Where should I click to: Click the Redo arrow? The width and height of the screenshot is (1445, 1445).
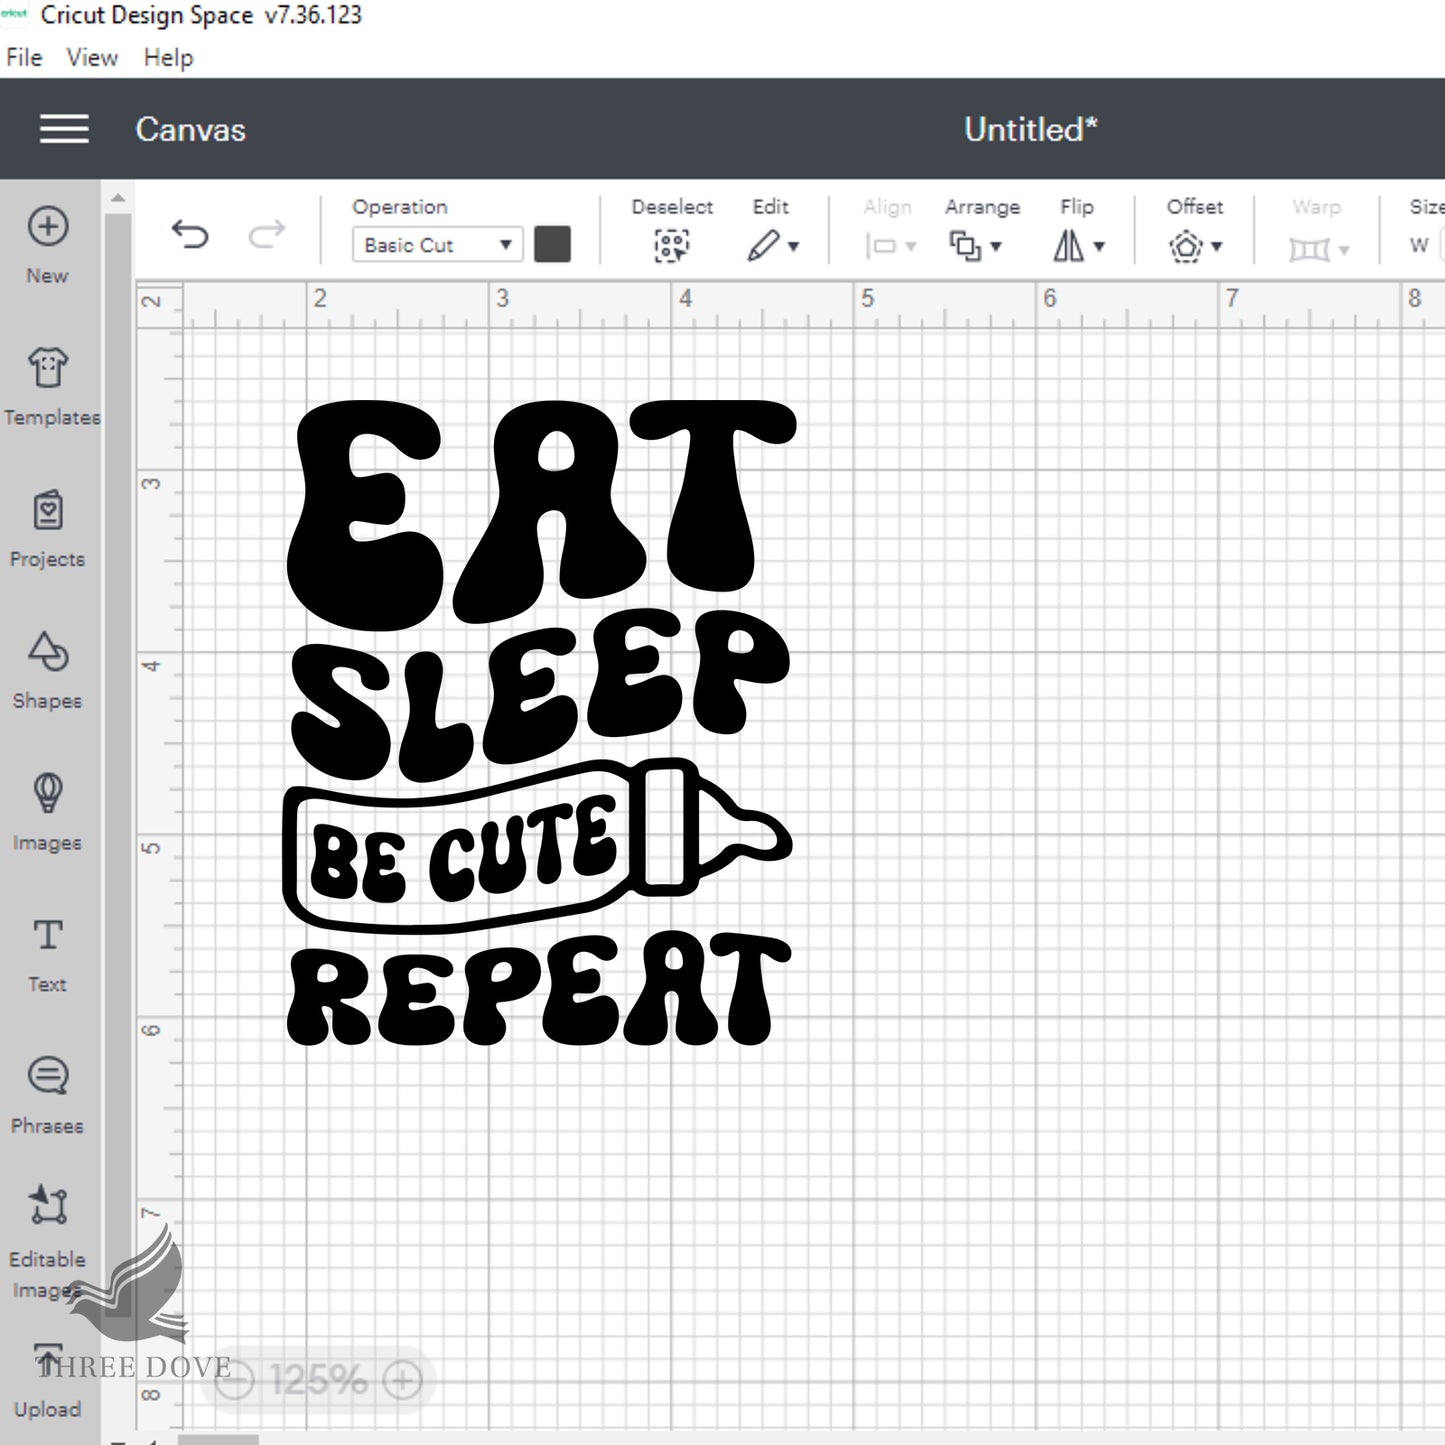(x=267, y=236)
